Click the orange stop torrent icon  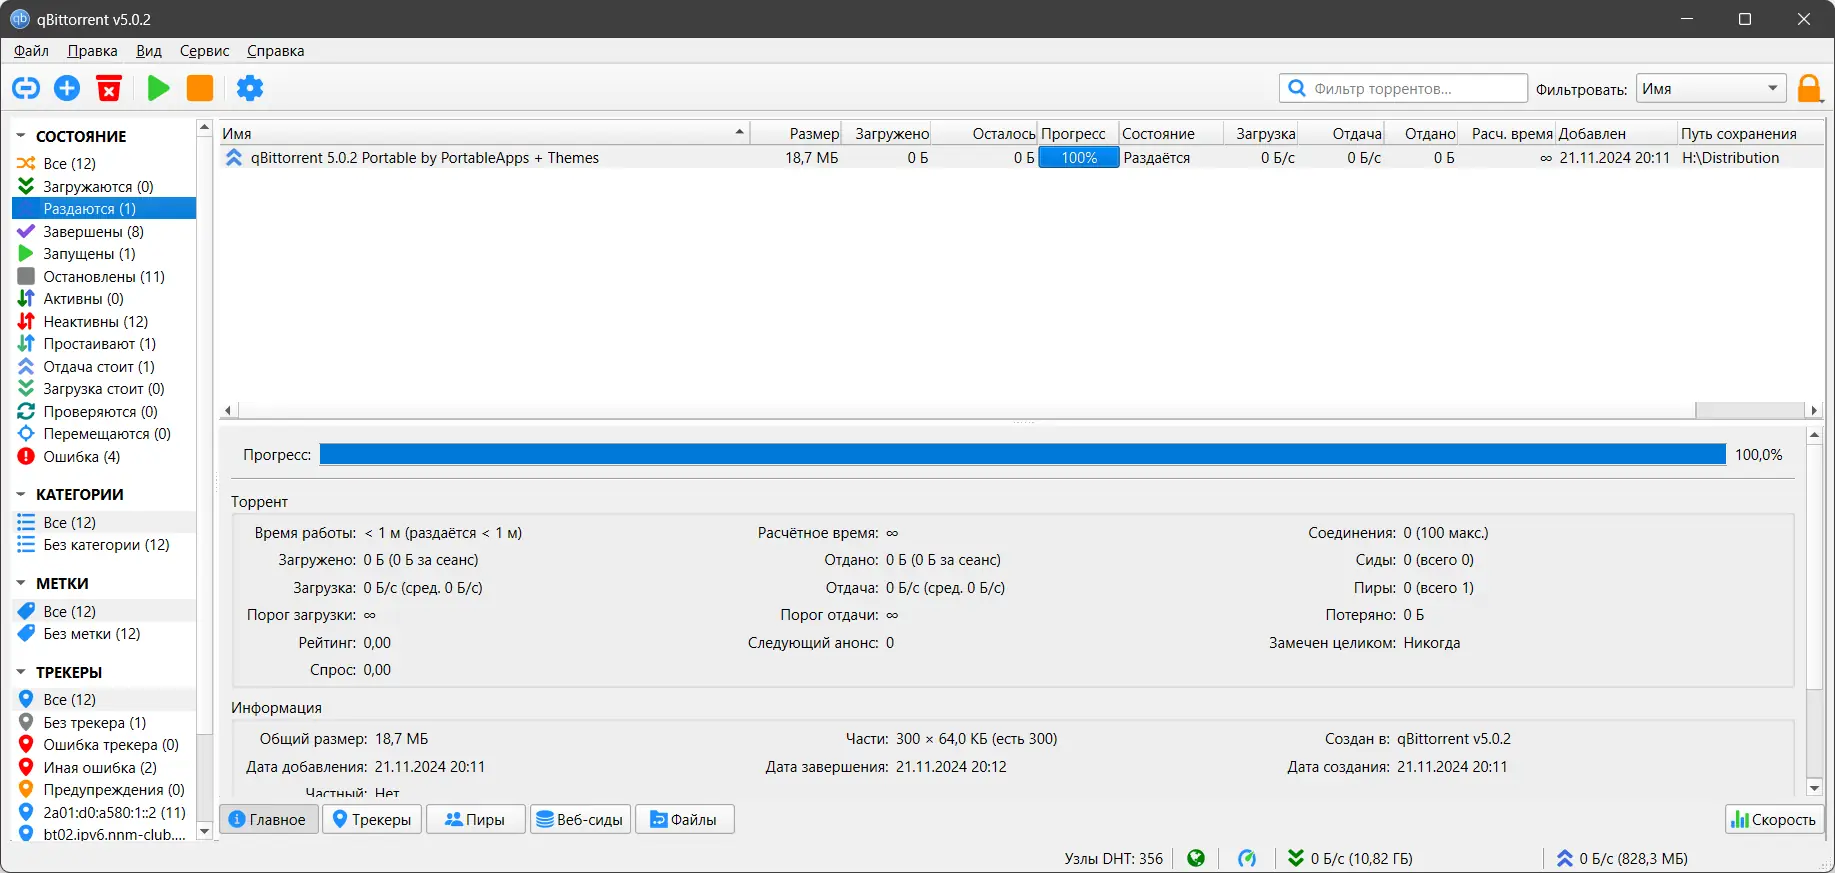[x=200, y=88]
